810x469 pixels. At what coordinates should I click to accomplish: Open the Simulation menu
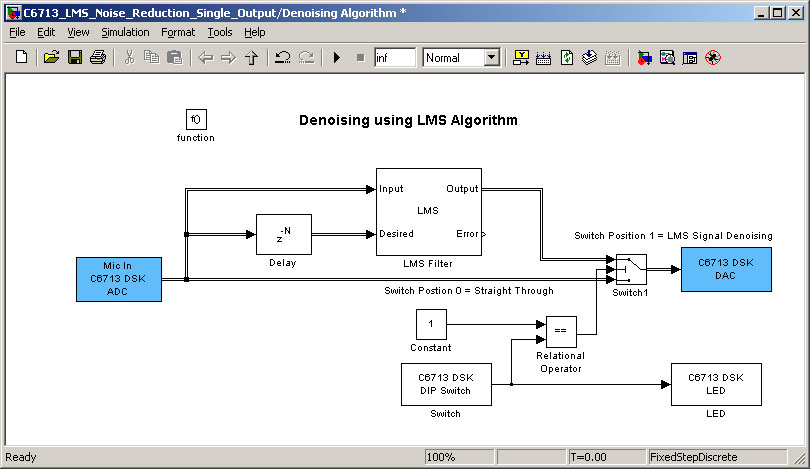point(125,32)
